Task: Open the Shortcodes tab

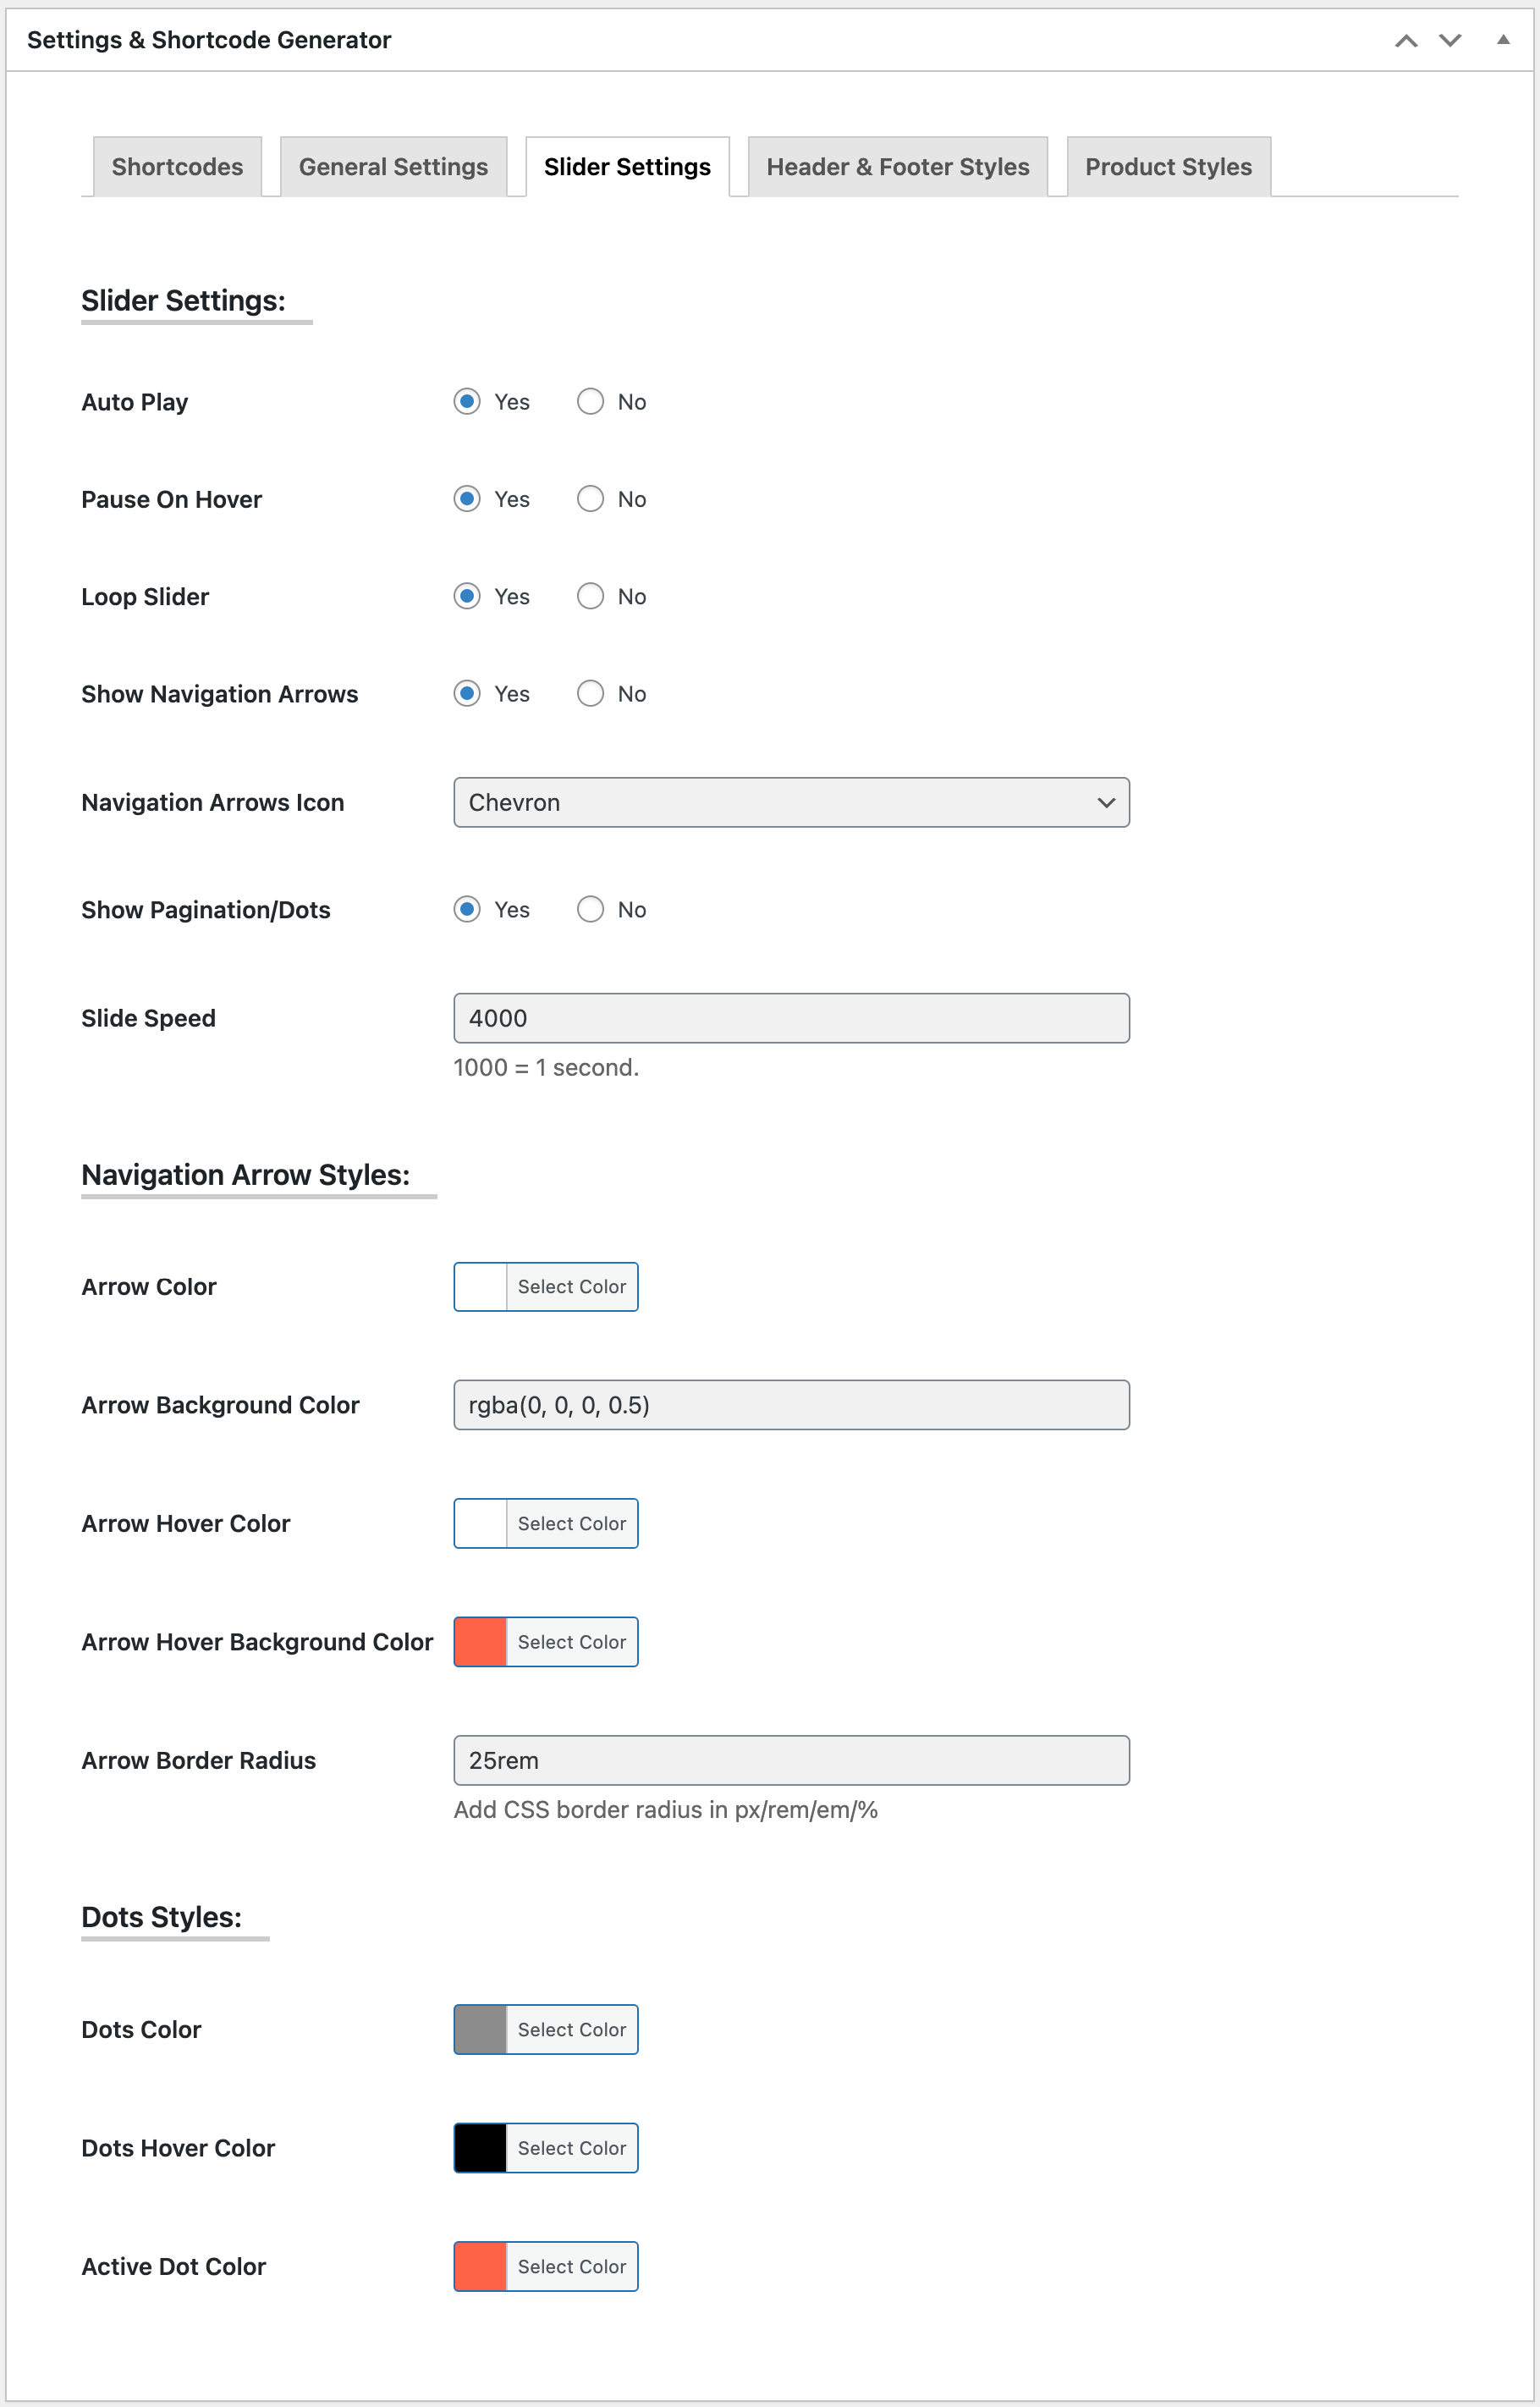Action: point(177,167)
